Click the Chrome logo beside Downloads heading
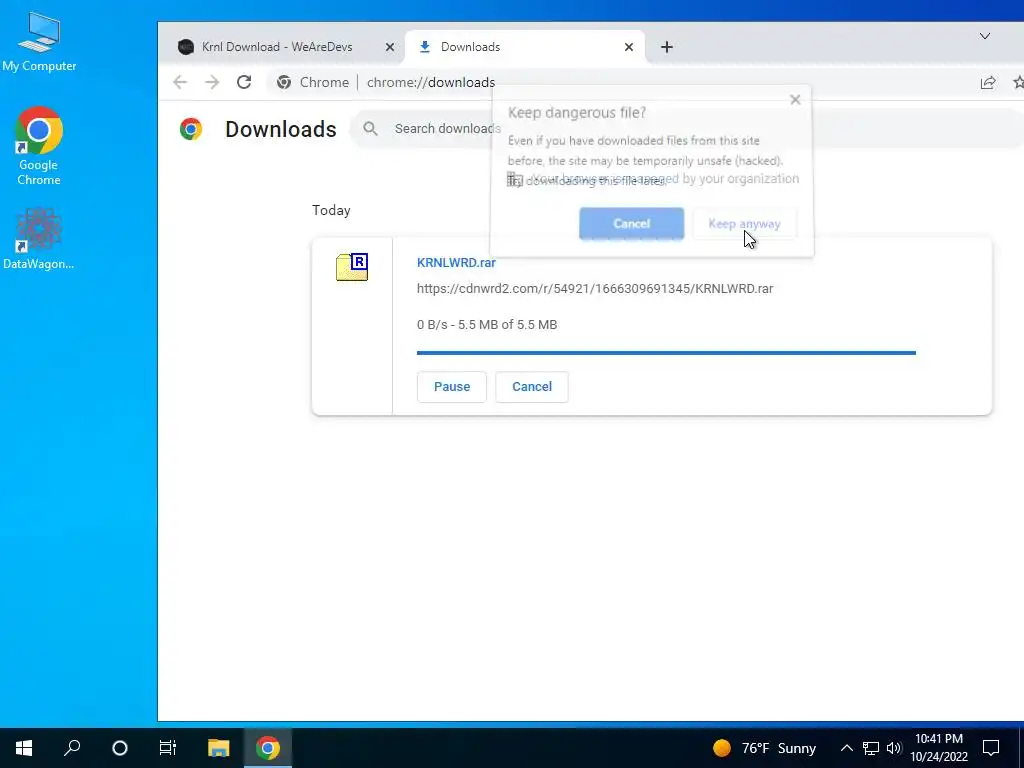 pos(191,129)
